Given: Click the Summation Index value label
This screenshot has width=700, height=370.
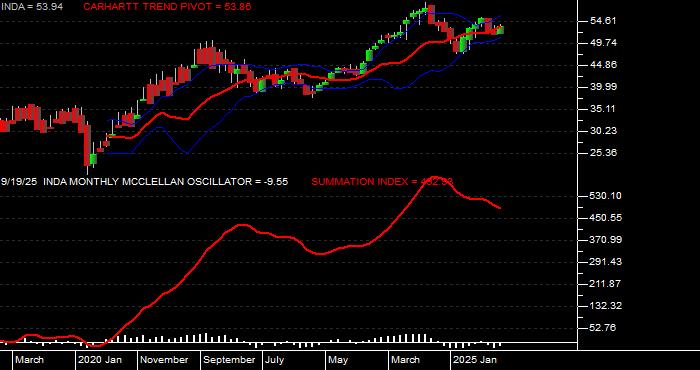Looking at the screenshot, I should [383, 182].
